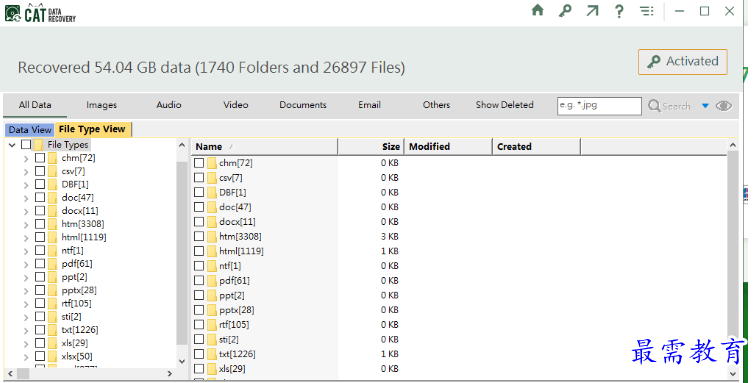Switch to the Email tab

tap(369, 105)
